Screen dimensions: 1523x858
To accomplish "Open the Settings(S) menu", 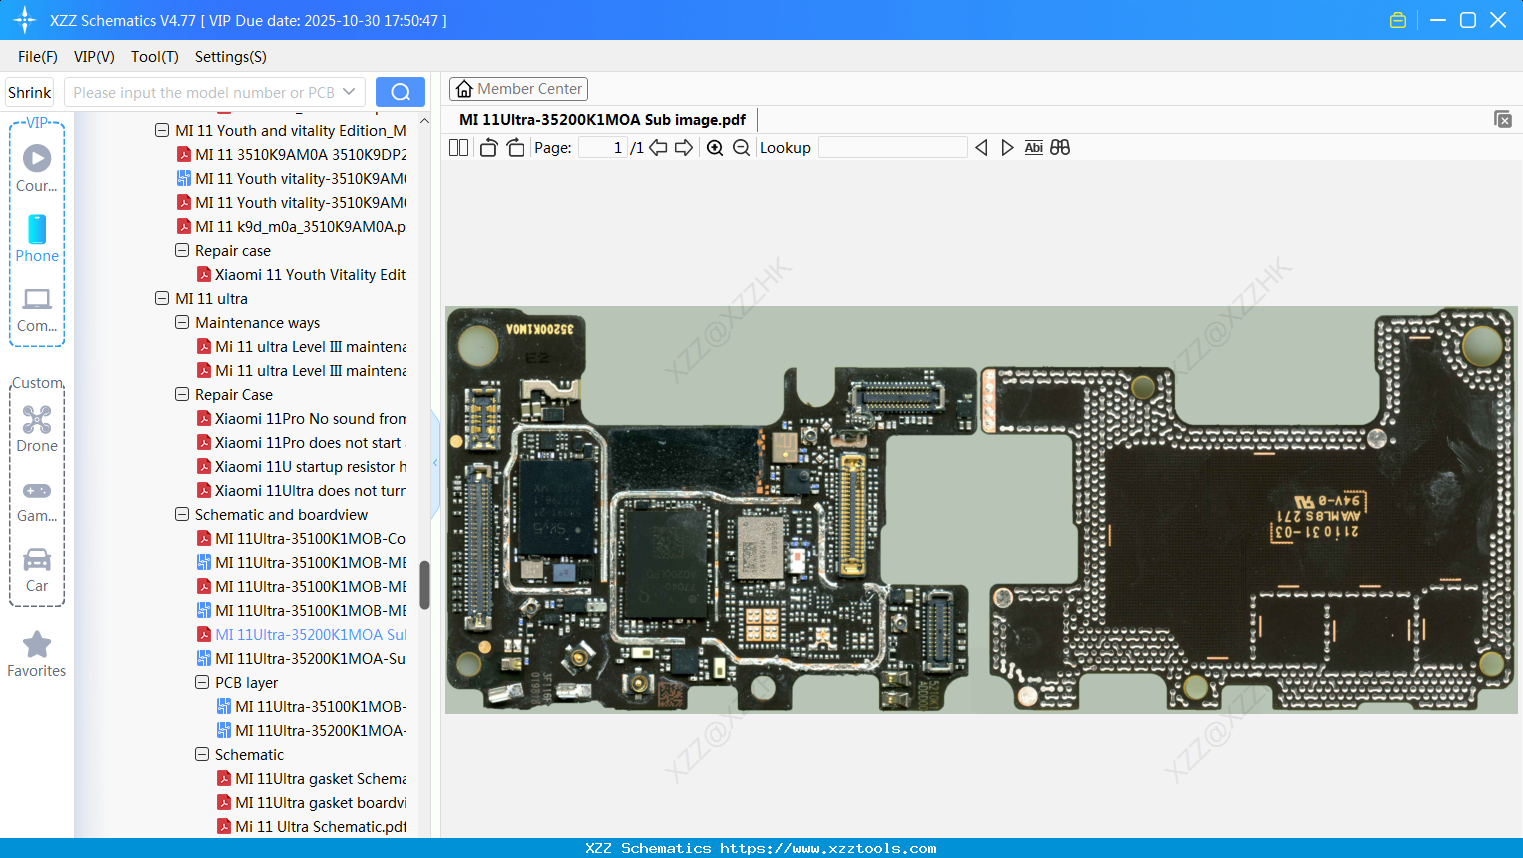I will coord(230,57).
